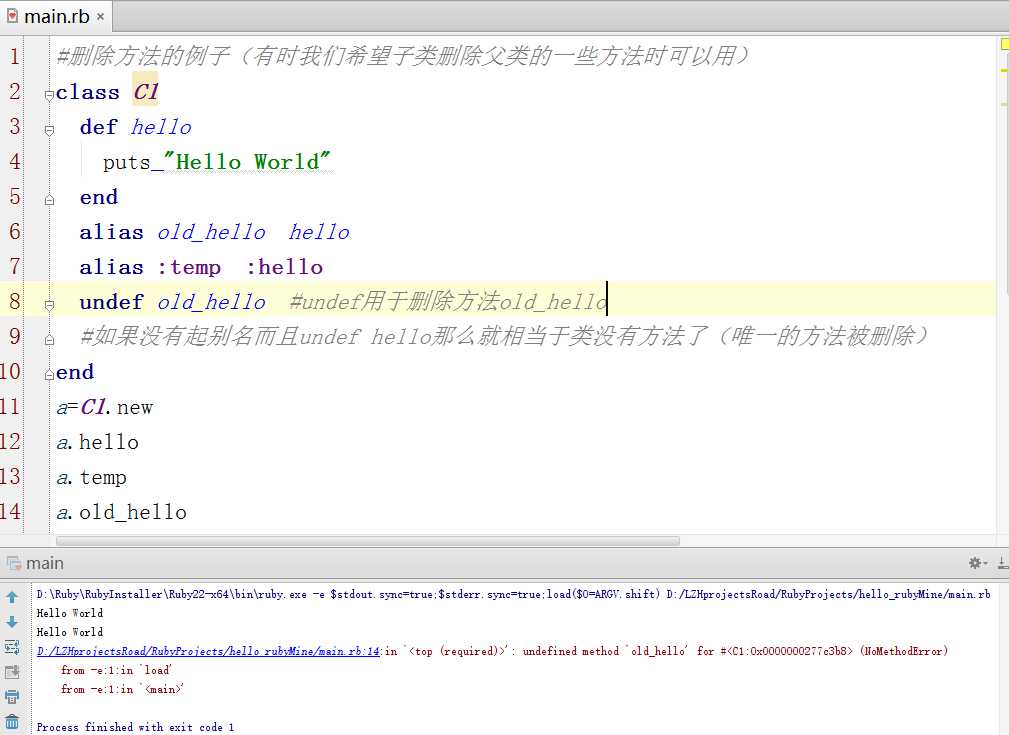Click the Print icon in Run console
The height and width of the screenshot is (735, 1009).
point(12,697)
